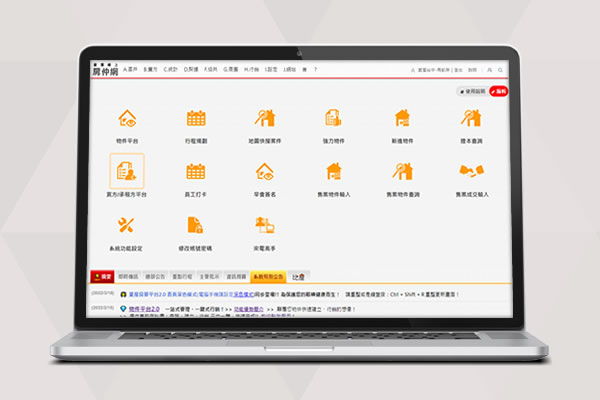Open the 系統功能設定 tools icon
The image size is (600, 400).
(x=128, y=225)
